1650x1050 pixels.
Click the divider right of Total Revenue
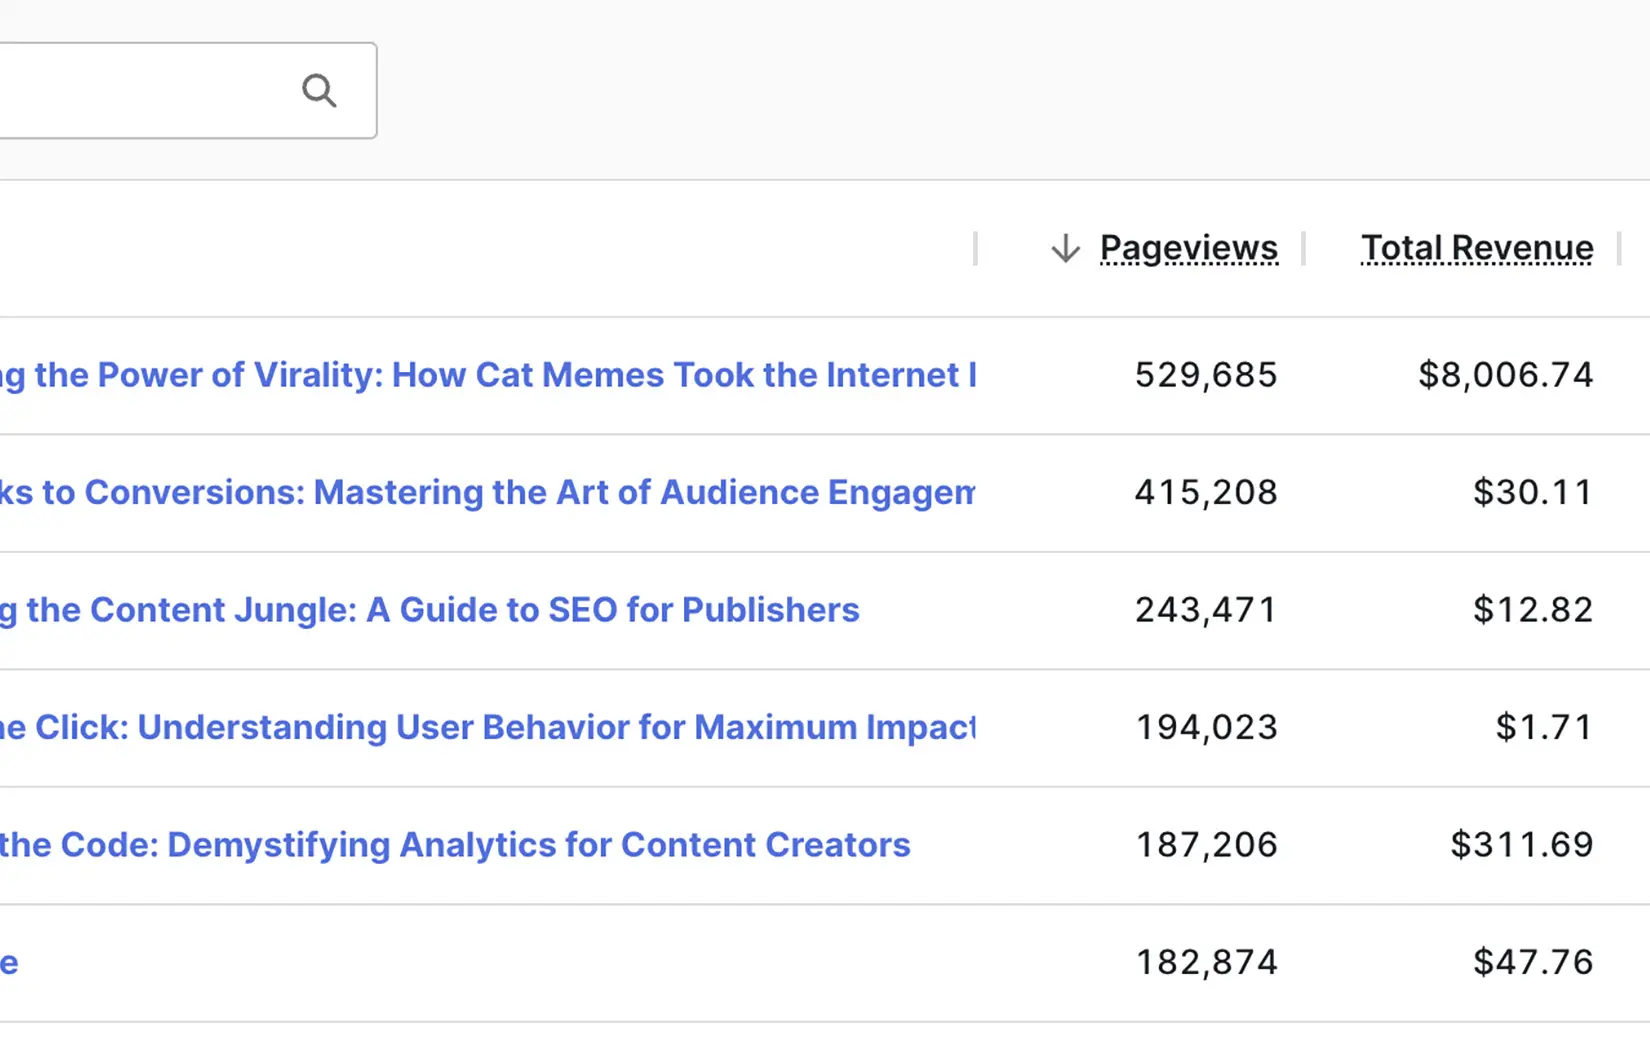pos(1619,248)
